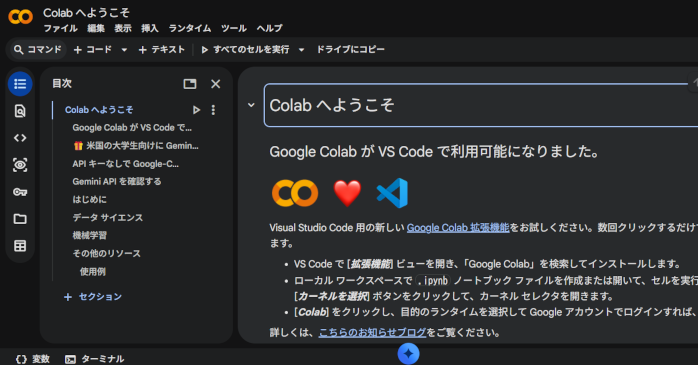
Task: Open the ファイル menu
Action: tap(61, 28)
